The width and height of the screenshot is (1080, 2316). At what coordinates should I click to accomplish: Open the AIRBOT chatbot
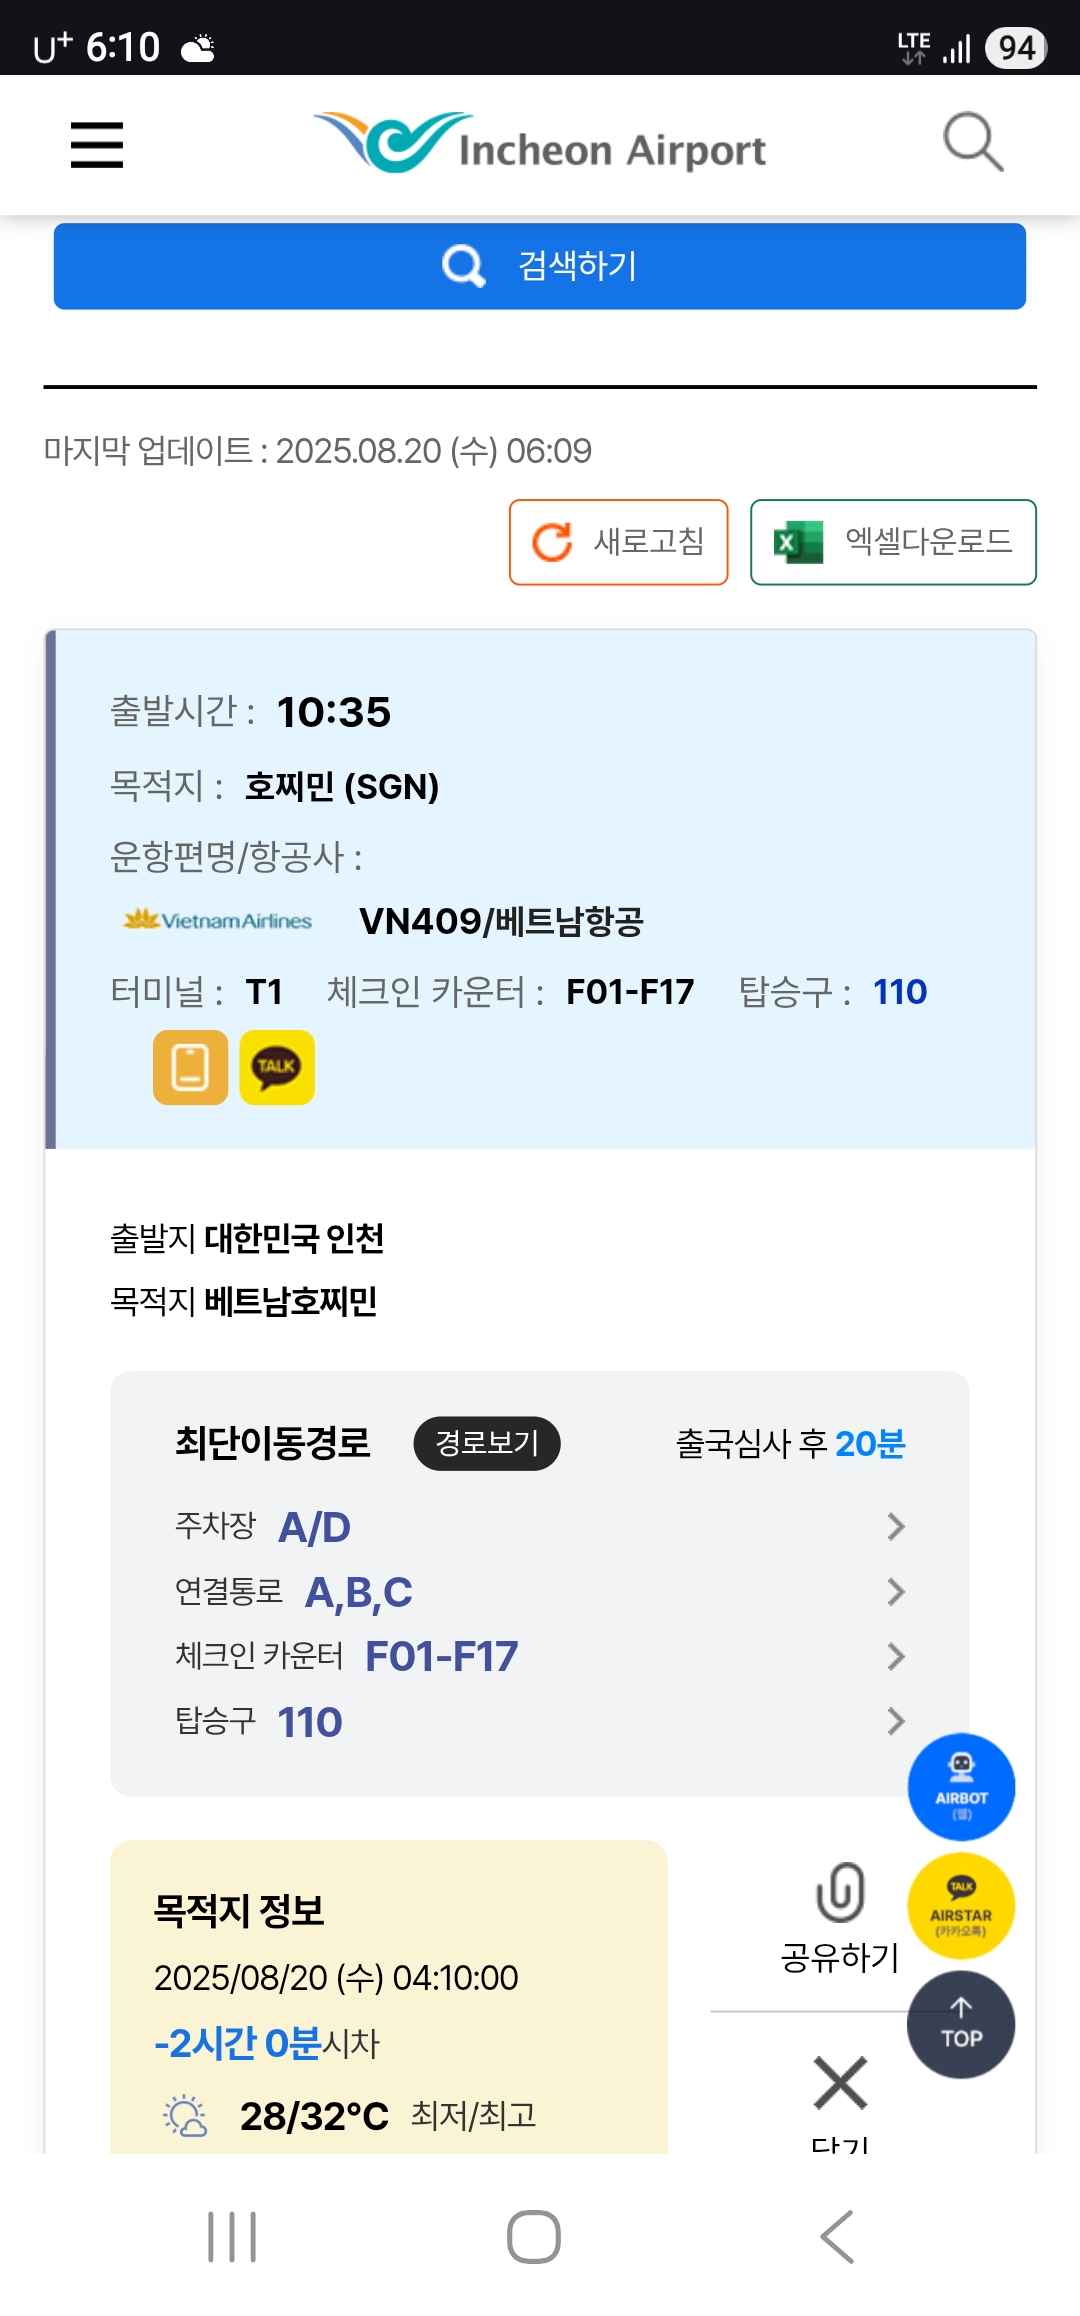(961, 1786)
